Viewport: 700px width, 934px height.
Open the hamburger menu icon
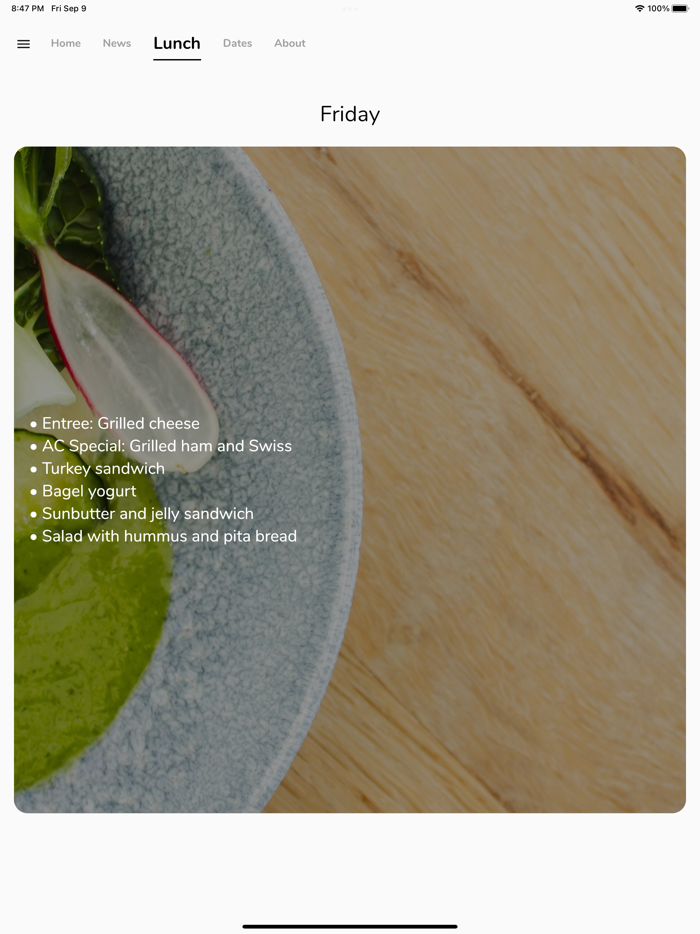click(x=23, y=44)
